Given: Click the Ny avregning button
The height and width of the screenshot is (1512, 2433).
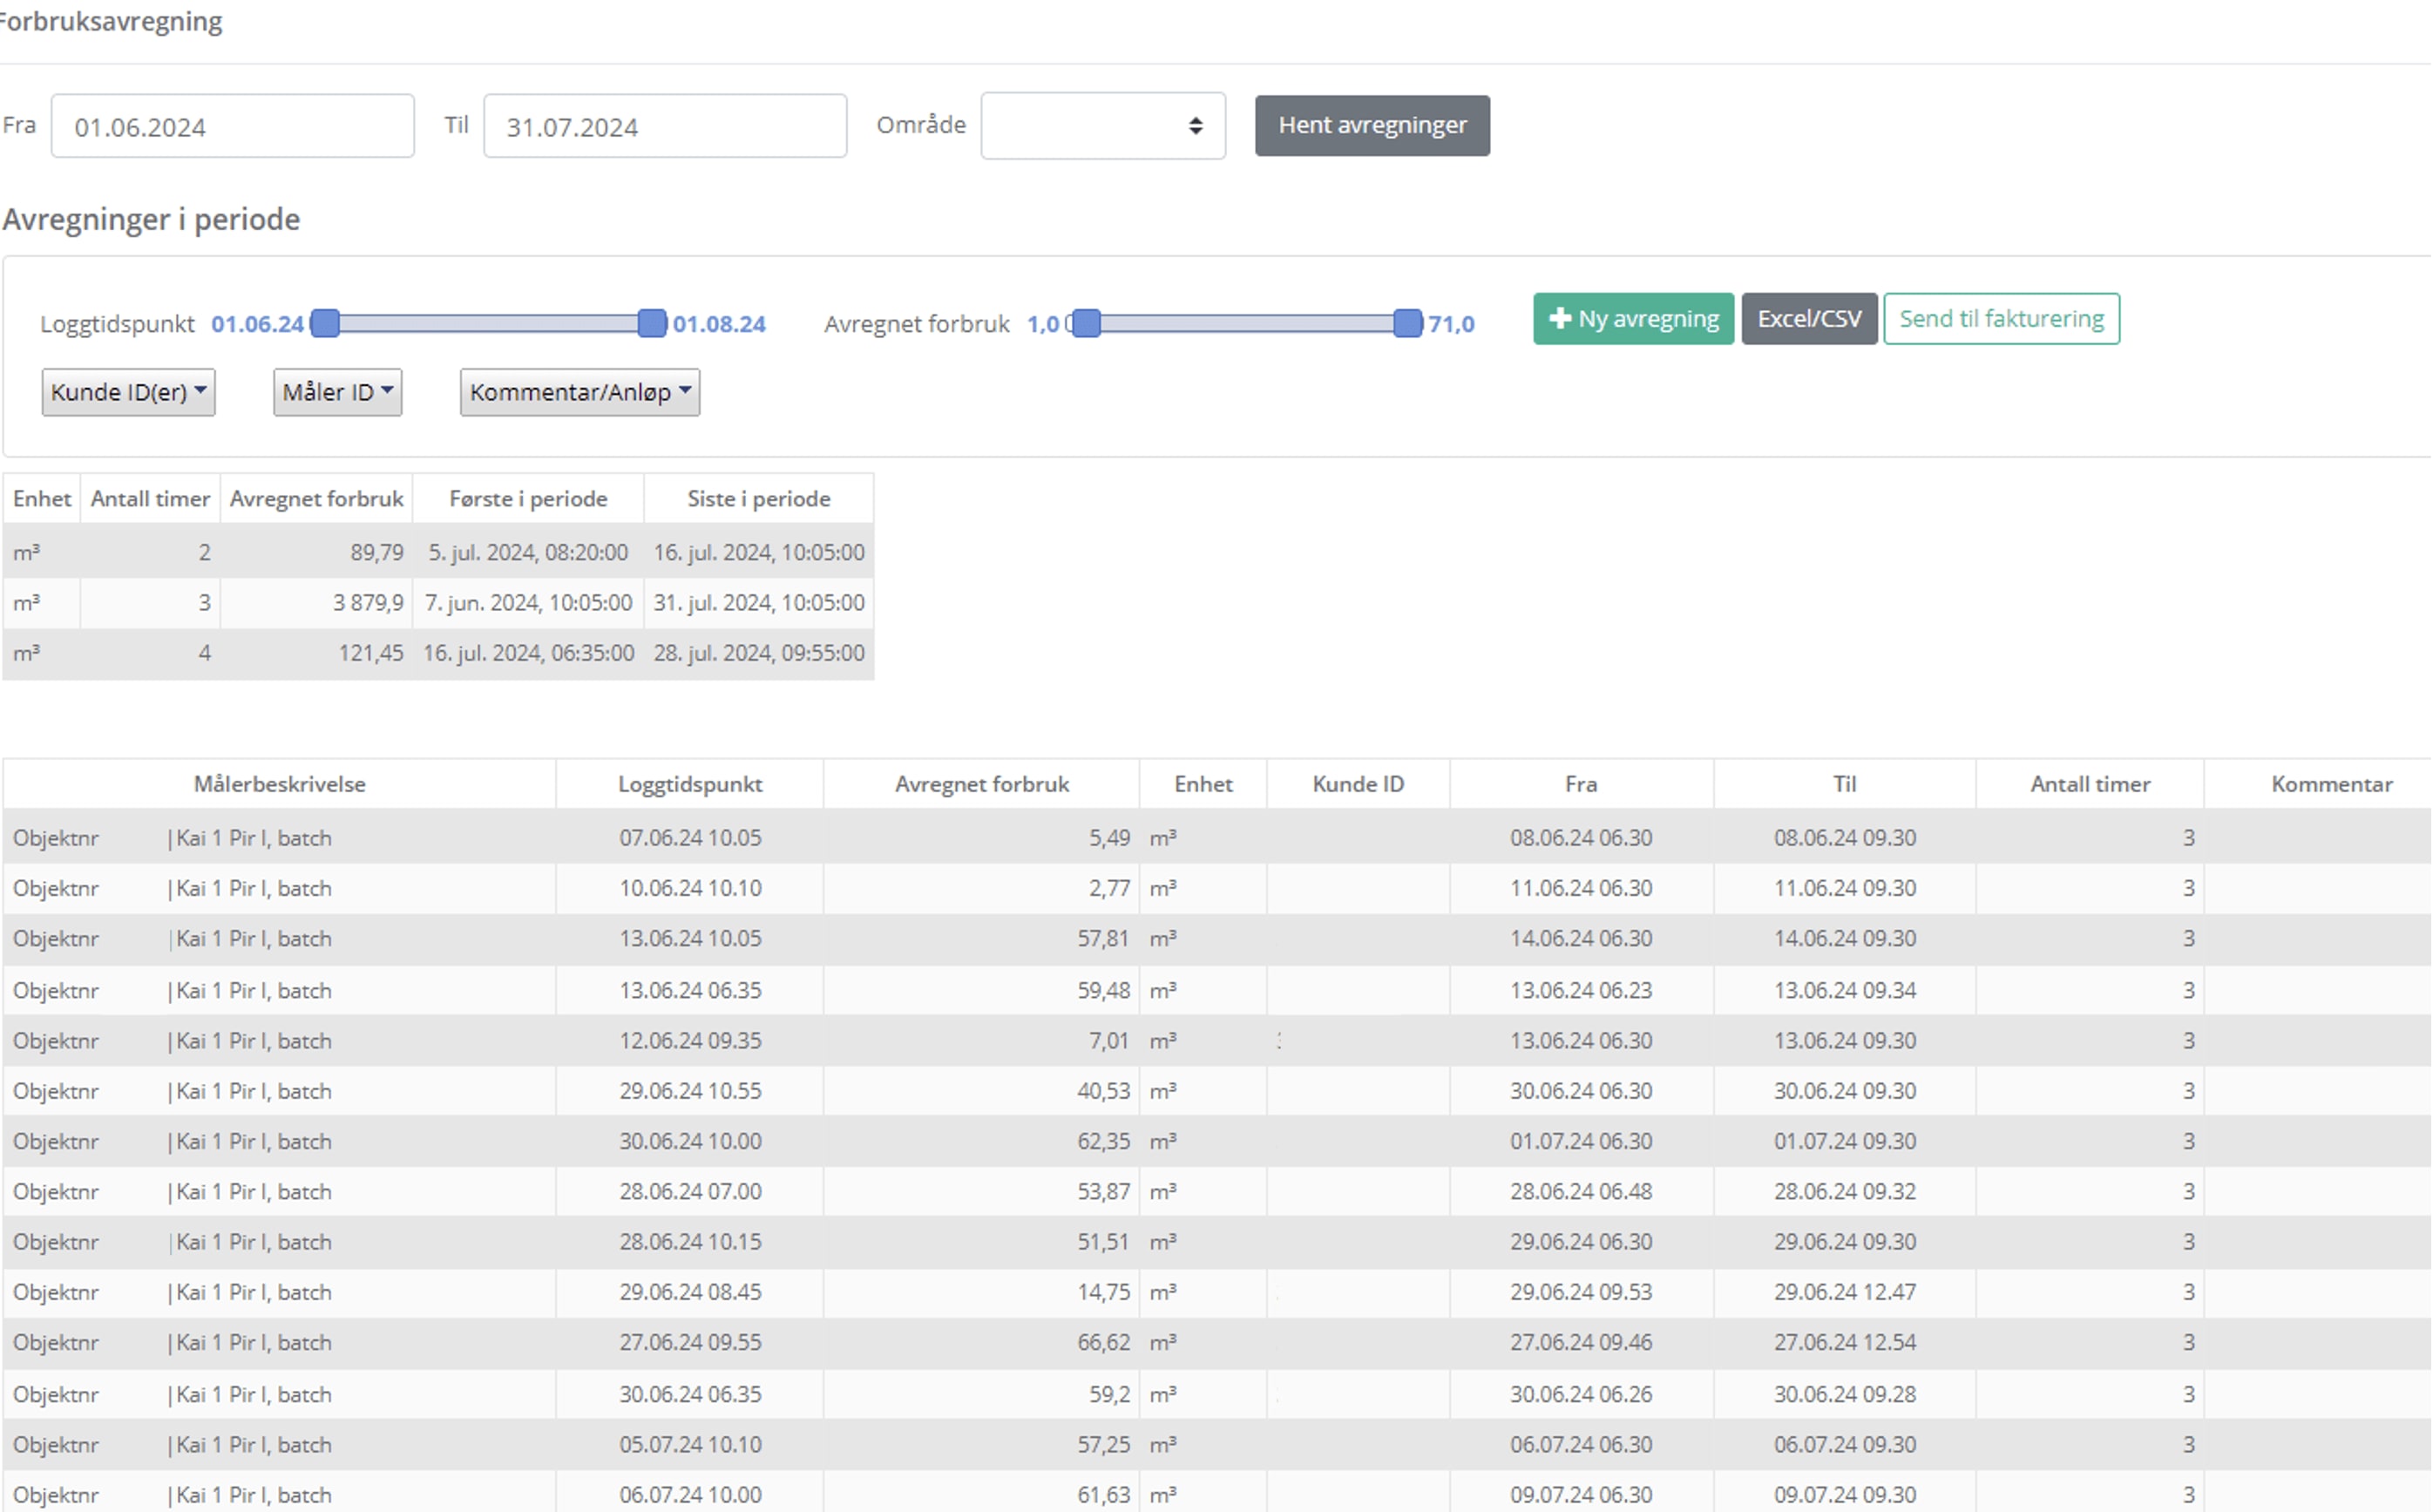Looking at the screenshot, I should click(x=1633, y=319).
